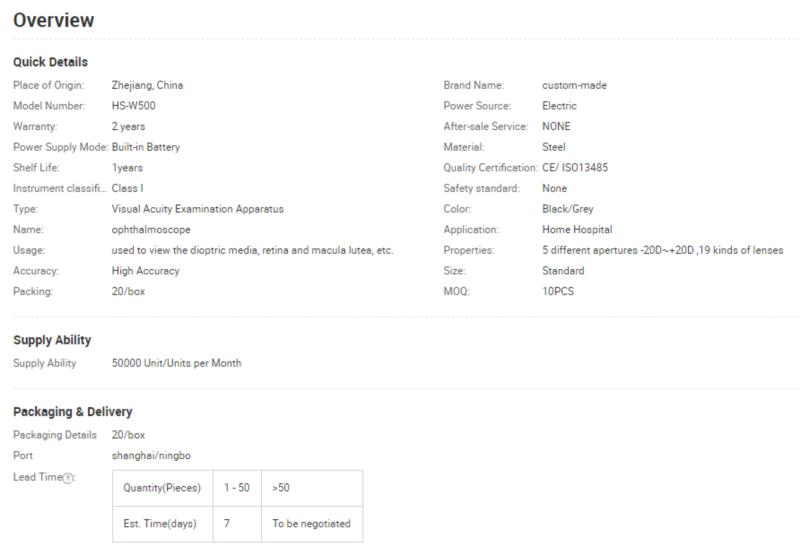Select the 1 - 50 quantity cell
Image resolution: width=800 pixels, height=555 pixels.
click(x=237, y=488)
